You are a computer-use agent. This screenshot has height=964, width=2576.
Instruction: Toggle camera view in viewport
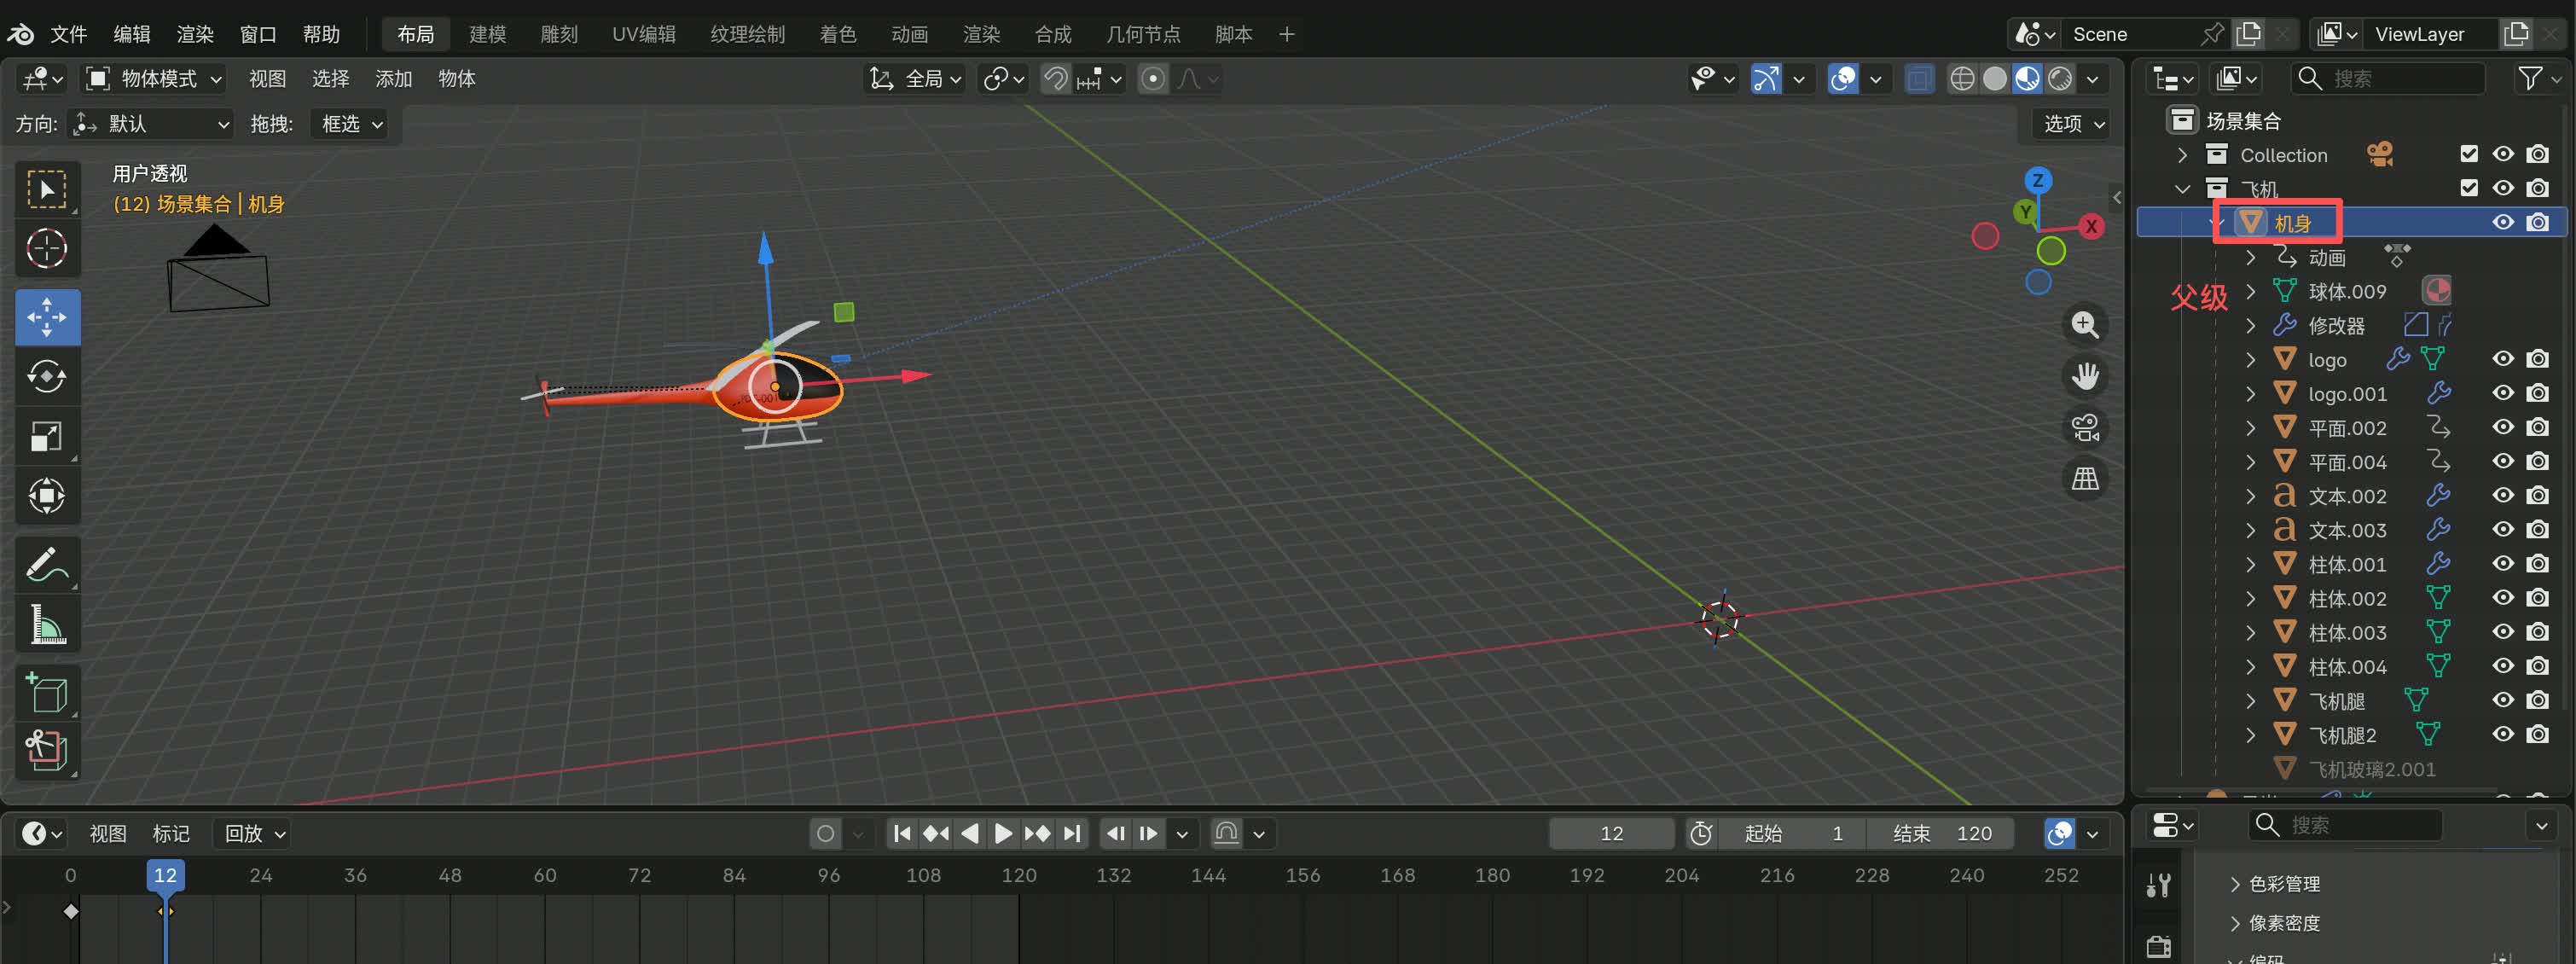tap(2085, 428)
